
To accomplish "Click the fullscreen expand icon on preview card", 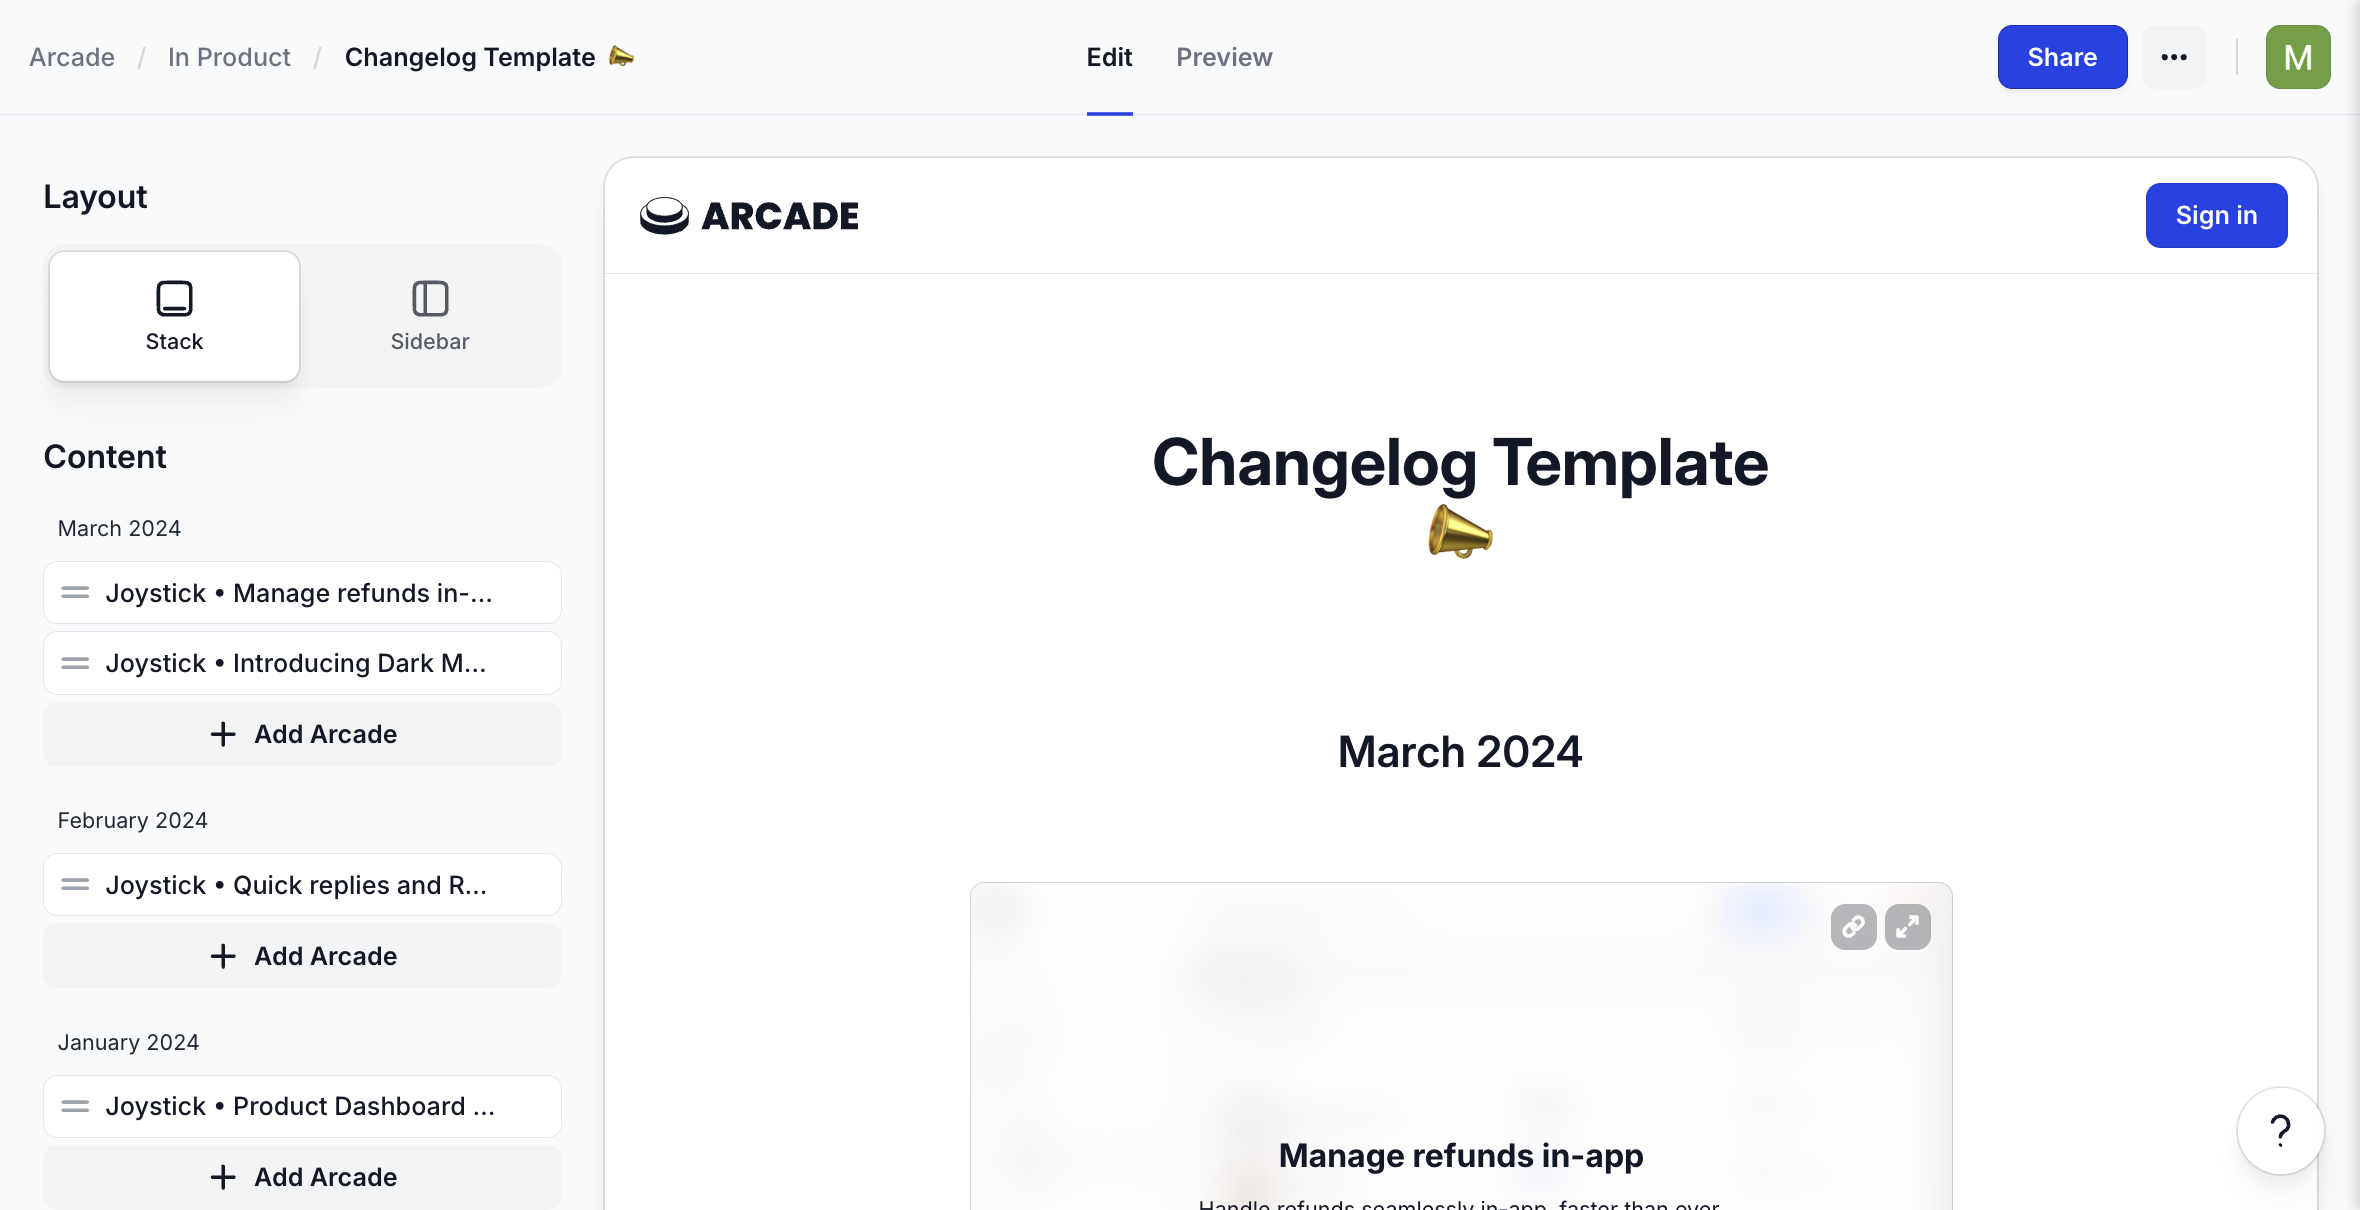I will [x=1908, y=926].
